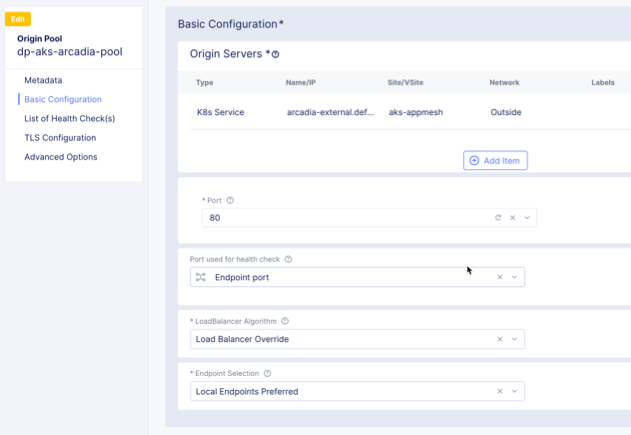
Task: Open List of Health Check(s) section
Action: point(69,118)
